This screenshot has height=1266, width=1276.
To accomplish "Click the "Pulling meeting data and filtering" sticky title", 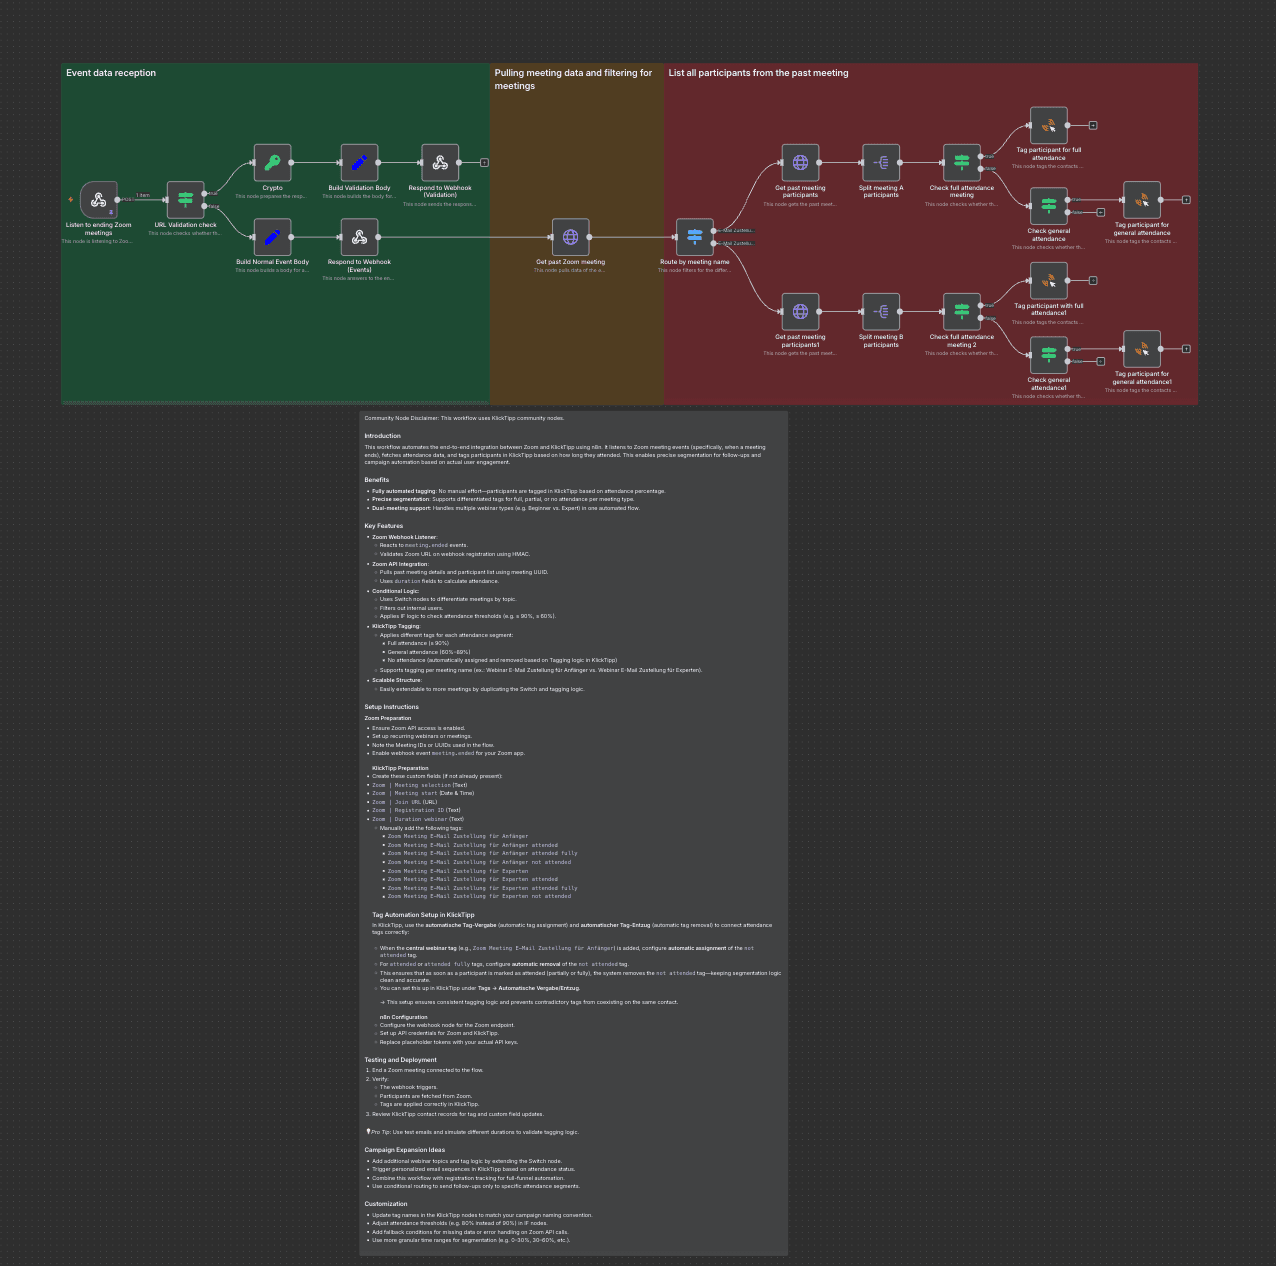I will pyautogui.click(x=573, y=79).
